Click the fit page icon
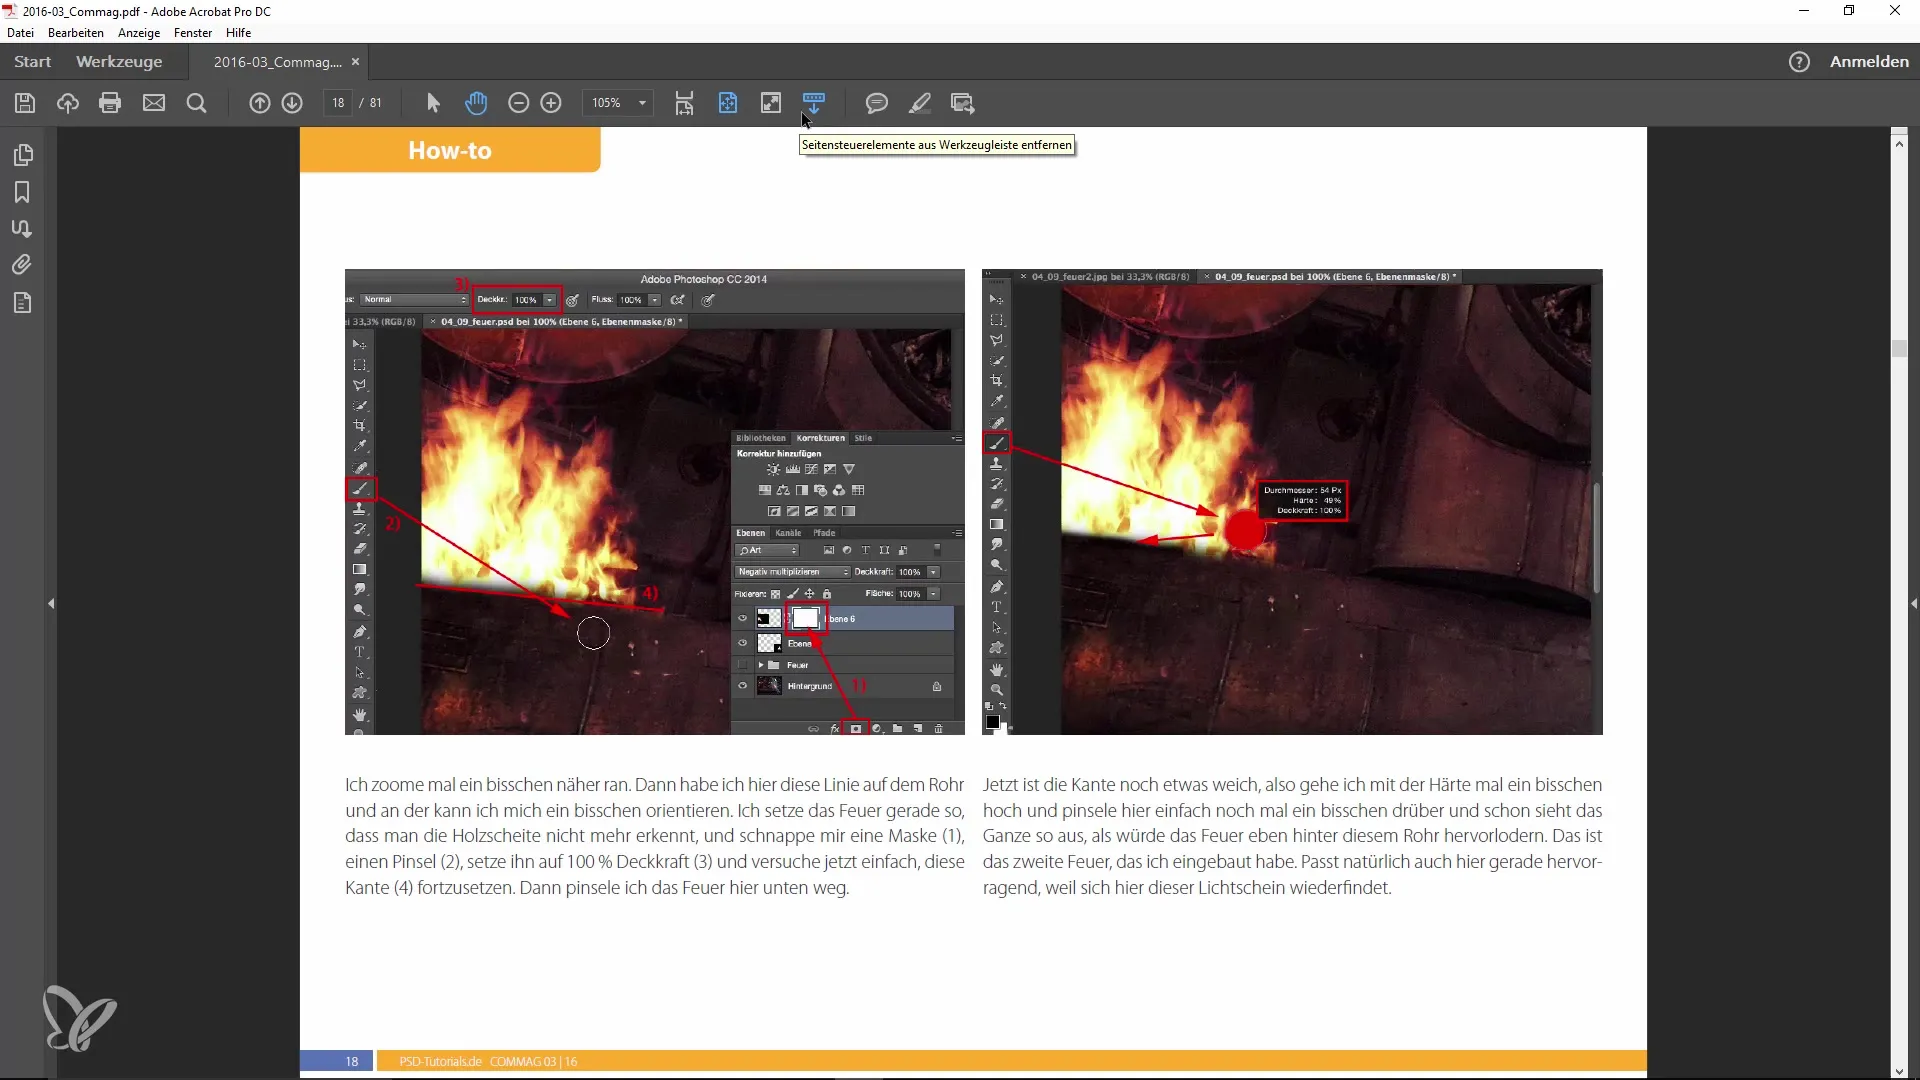 (728, 103)
